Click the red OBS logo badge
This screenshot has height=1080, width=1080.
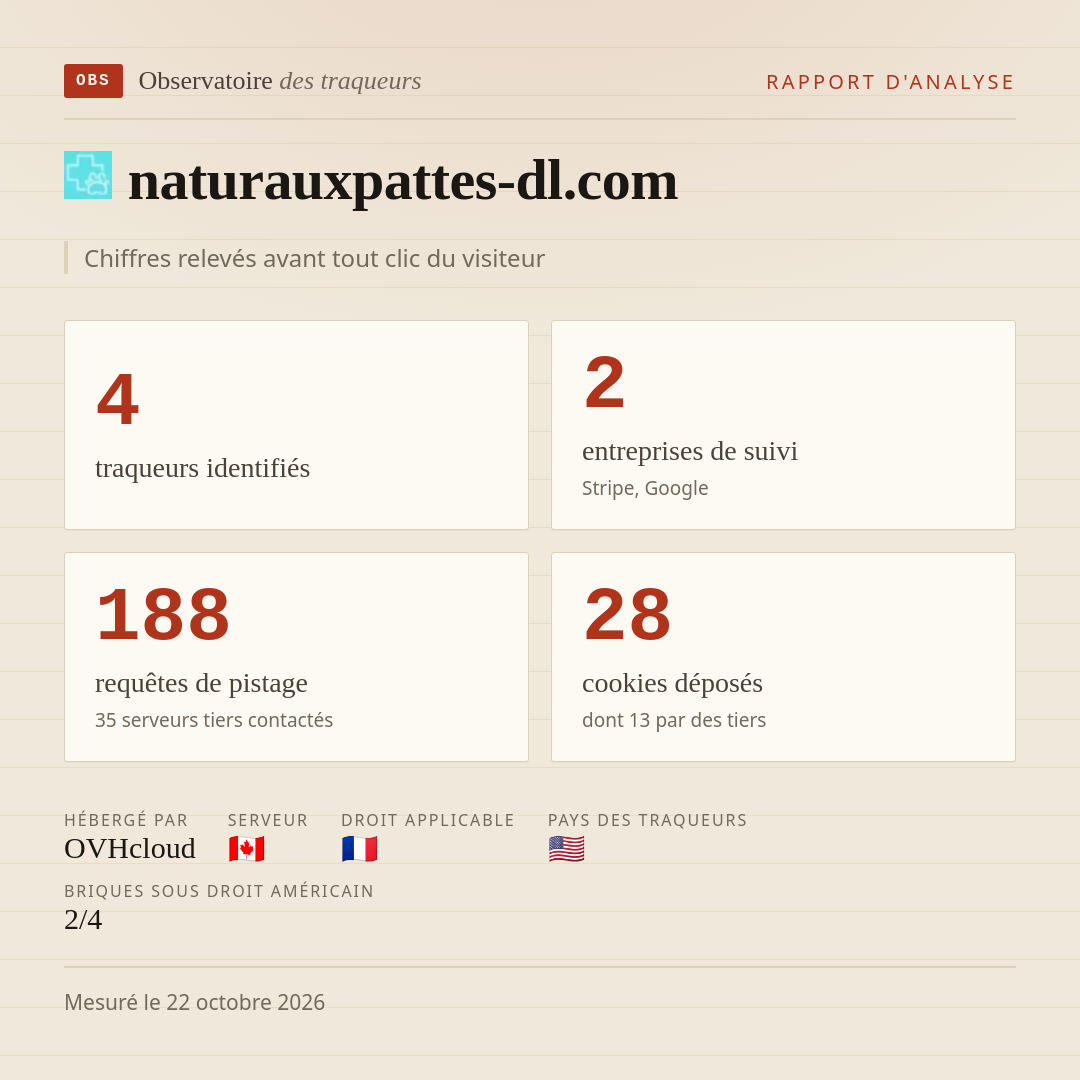pos(94,81)
